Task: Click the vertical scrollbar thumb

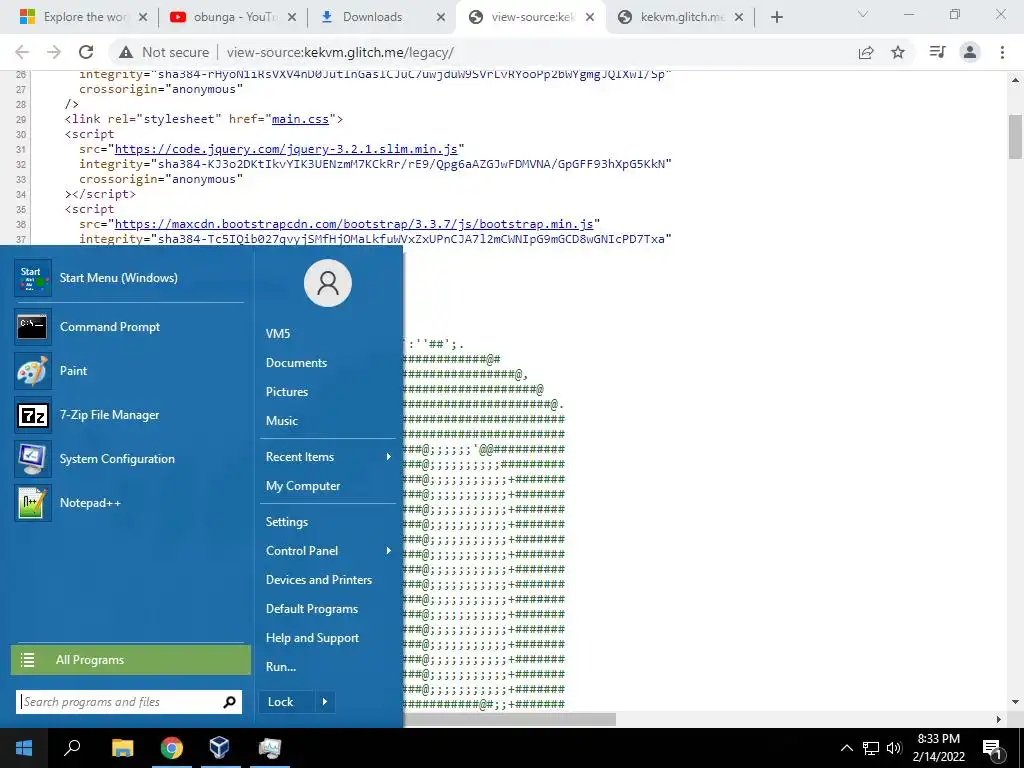Action: click(x=1015, y=136)
